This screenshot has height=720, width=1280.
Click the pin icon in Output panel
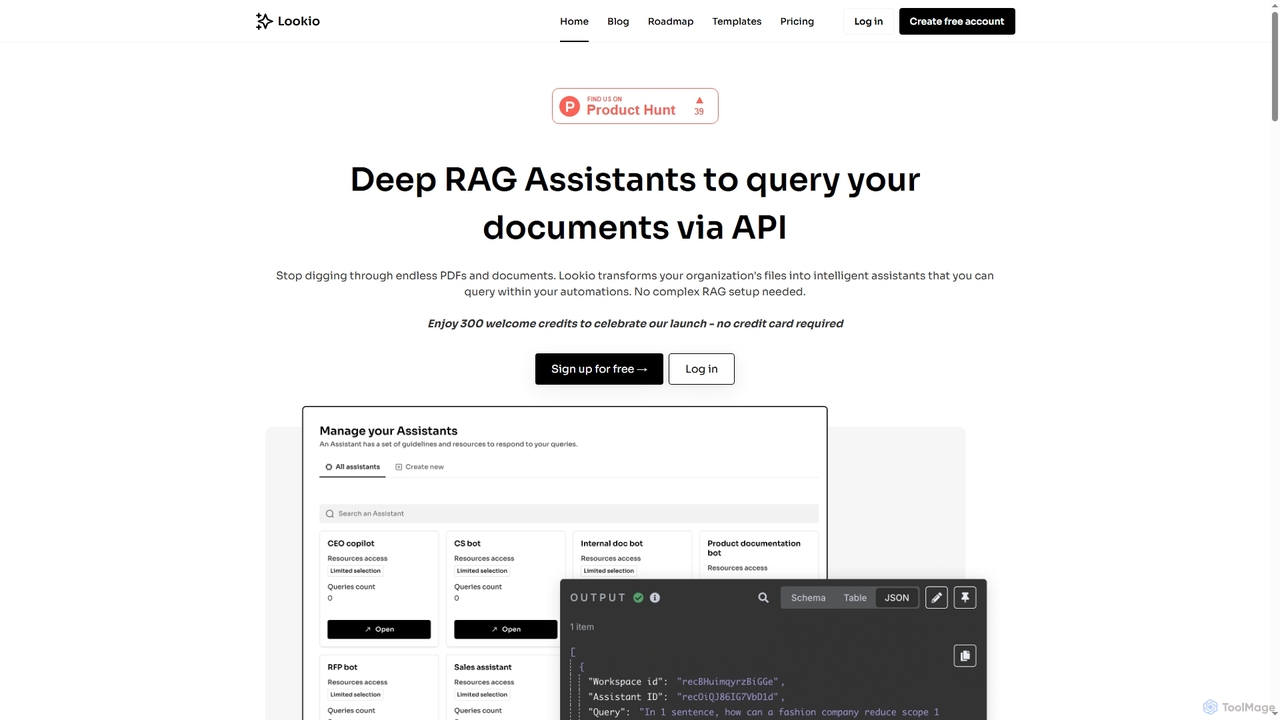(965, 598)
